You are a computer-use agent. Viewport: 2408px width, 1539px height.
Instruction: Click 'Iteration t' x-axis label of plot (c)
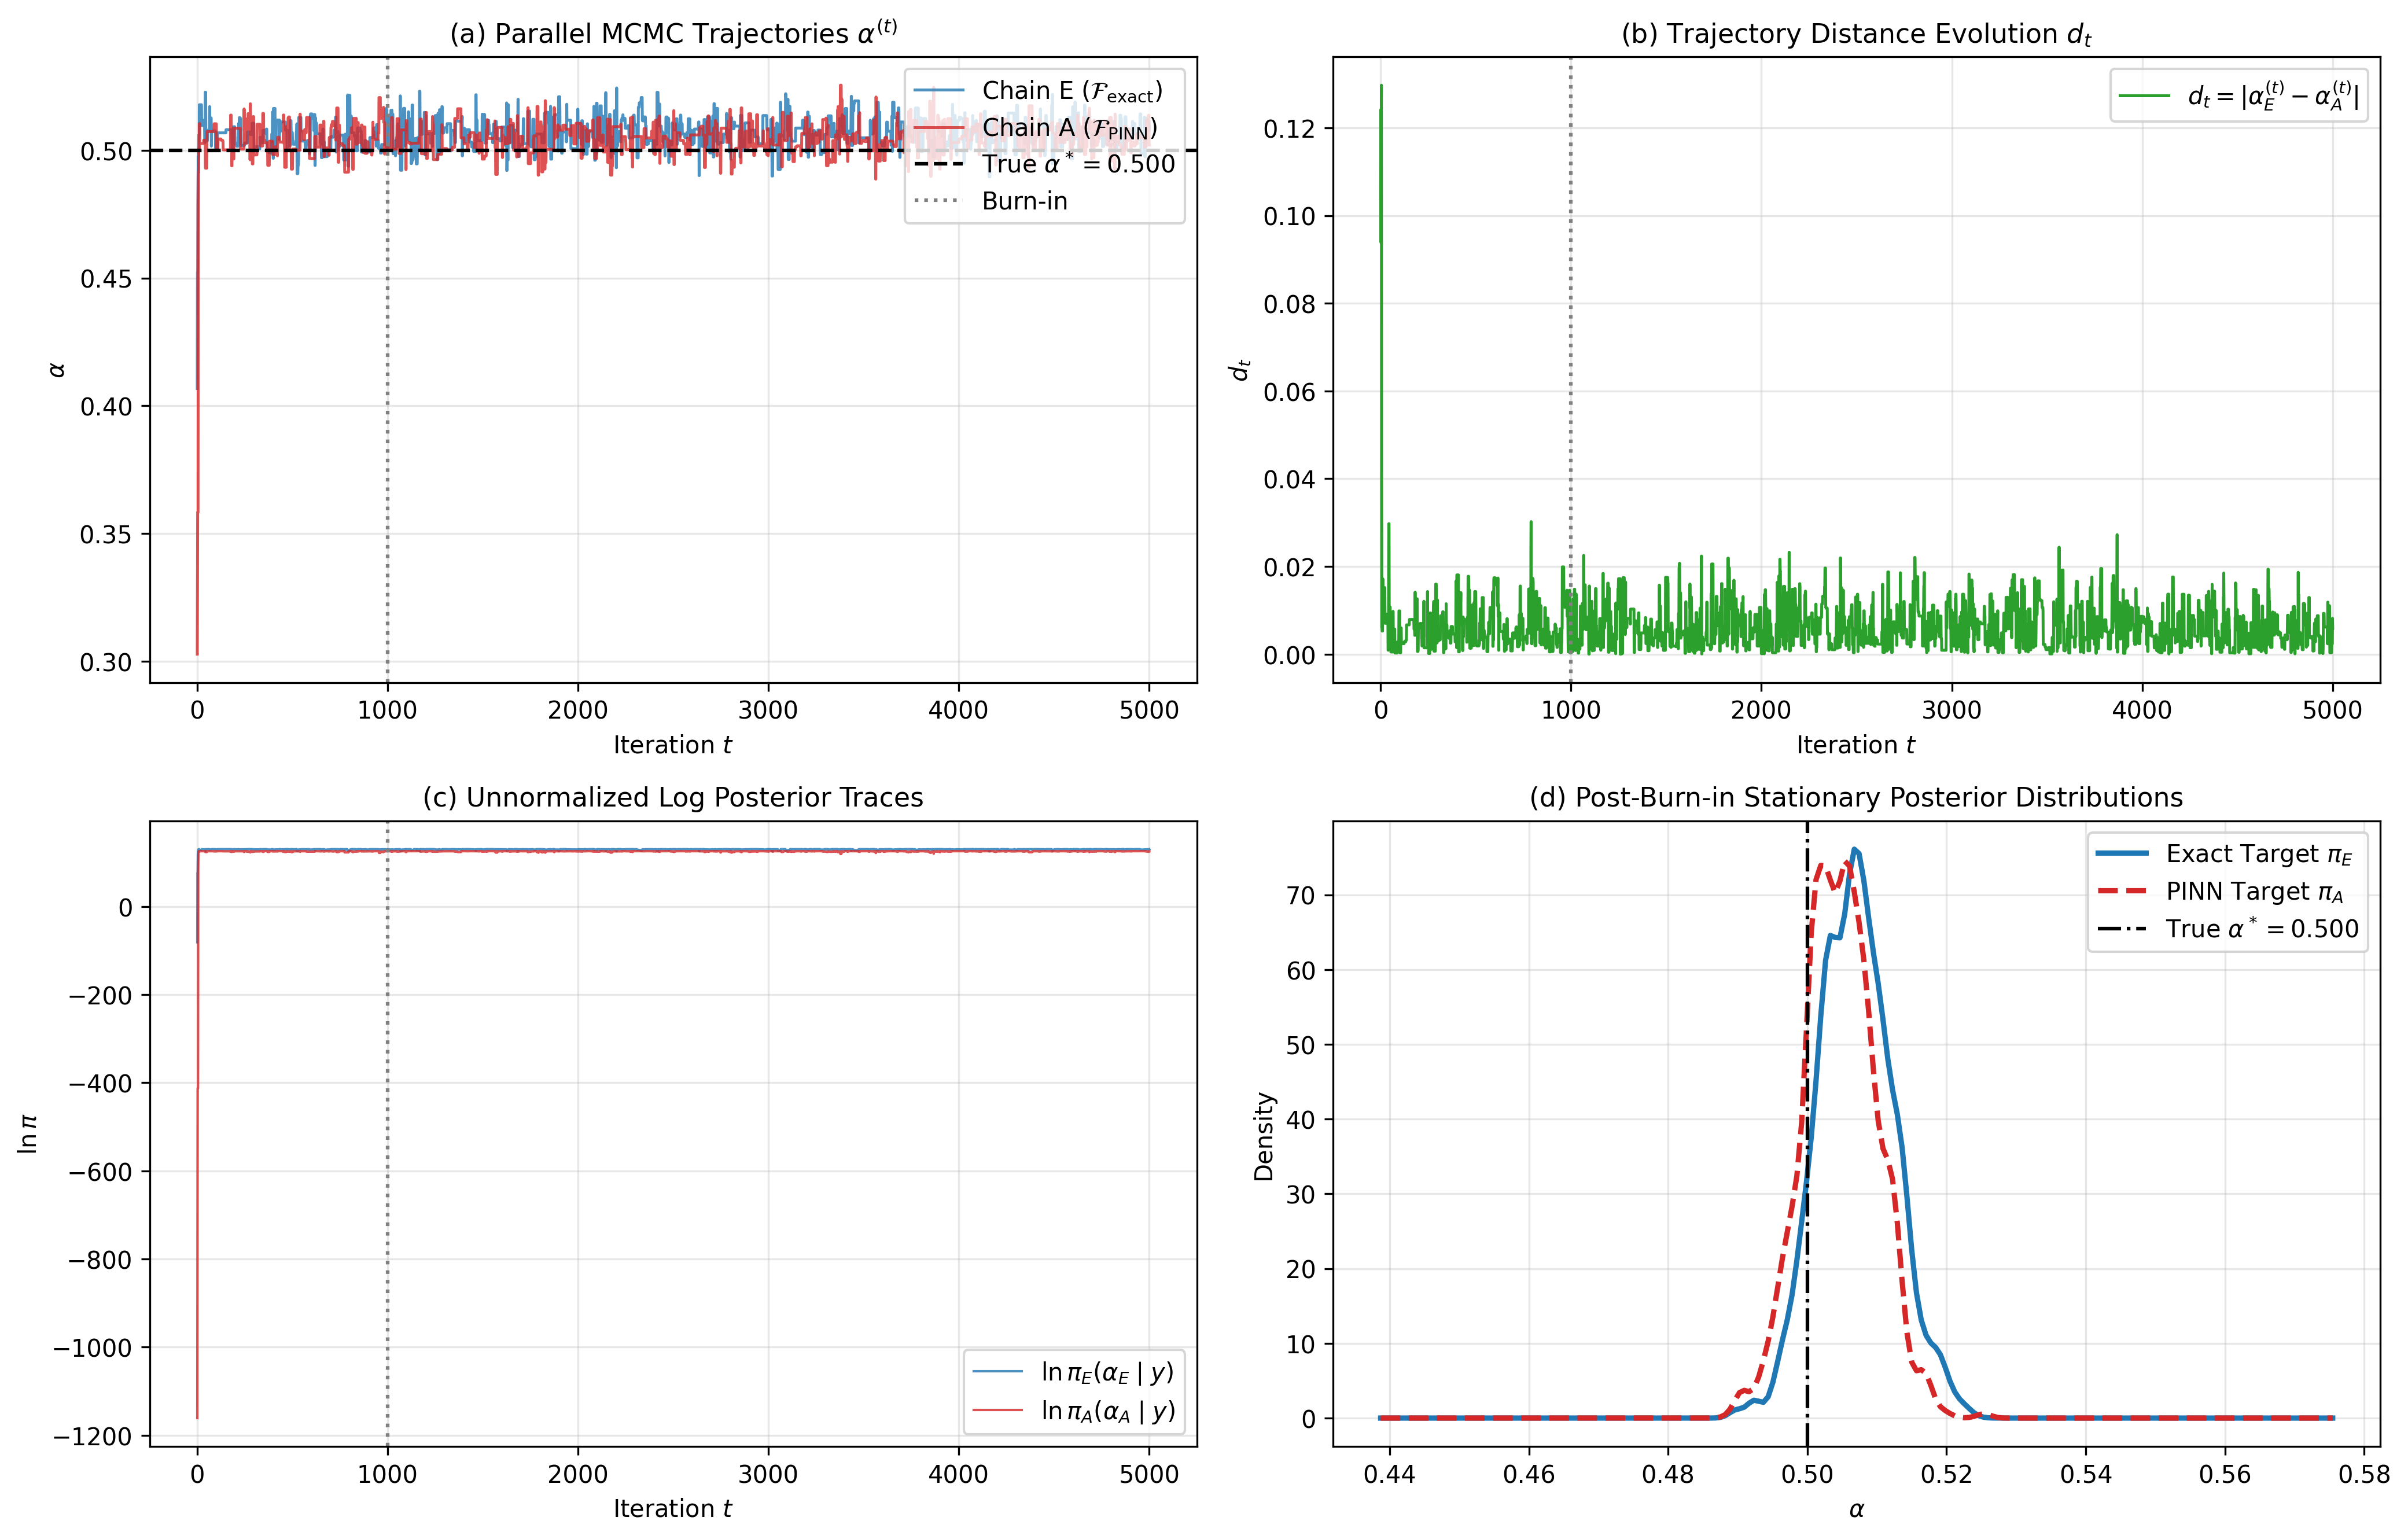pos(673,1508)
